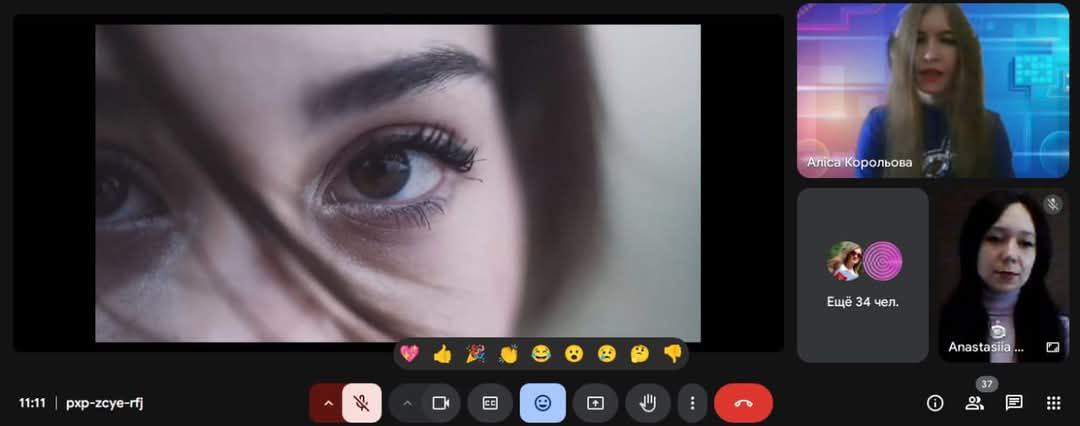Image resolution: width=1080 pixels, height=426 pixels.
Task: Toggle the camera on or off
Action: [x=439, y=403]
